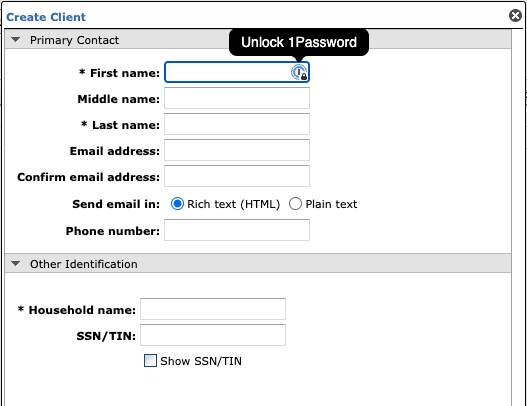Image resolution: width=527 pixels, height=406 pixels.
Task: Collapse the Other Identification section arrow
Action: (15, 263)
